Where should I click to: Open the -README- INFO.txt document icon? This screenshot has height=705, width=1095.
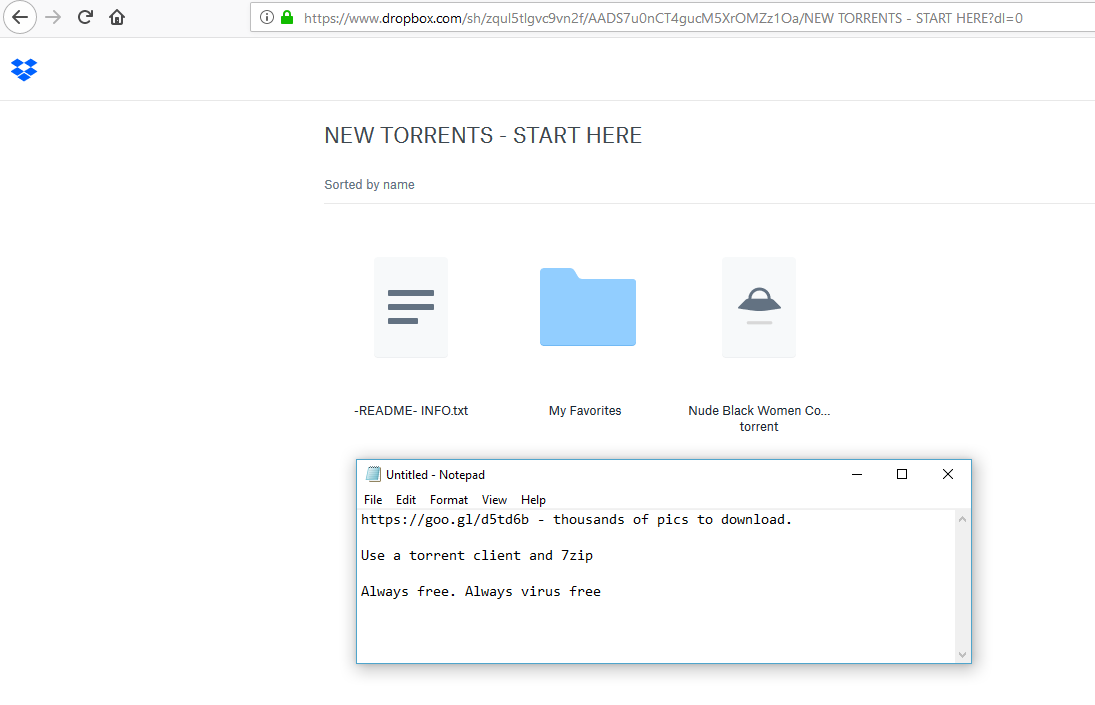pos(411,307)
